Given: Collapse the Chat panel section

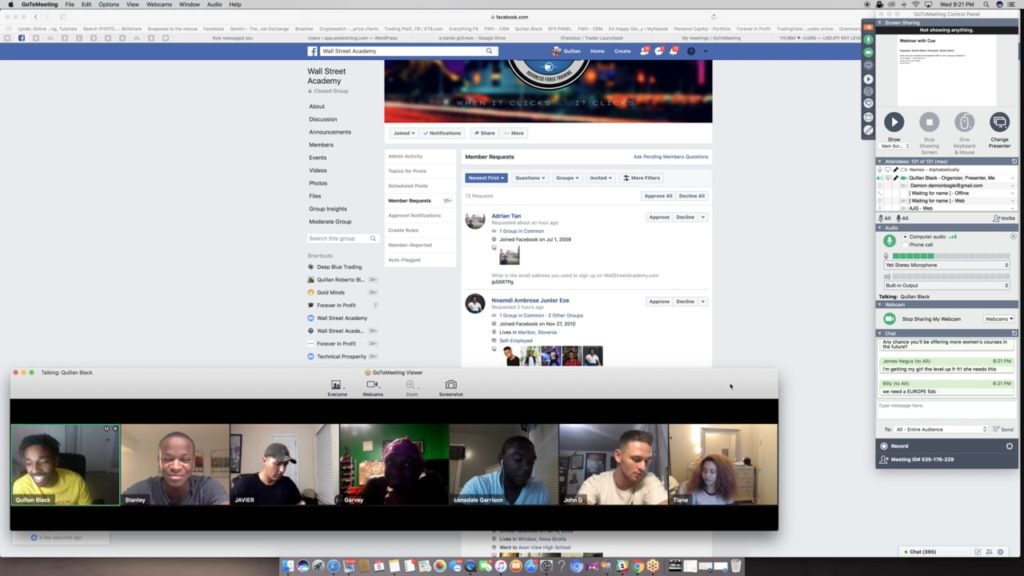Looking at the screenshot, I should [880, 333].
